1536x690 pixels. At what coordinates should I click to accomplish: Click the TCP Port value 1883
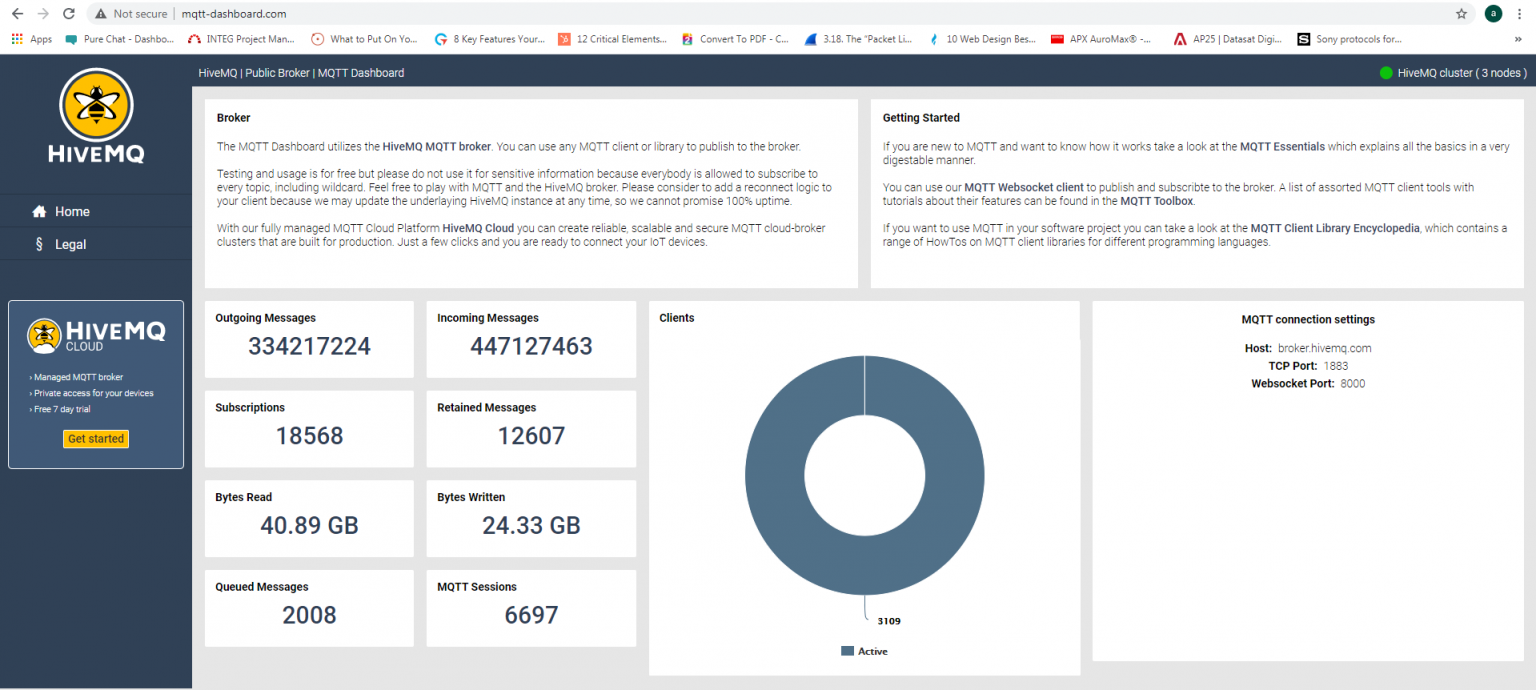1336,366
